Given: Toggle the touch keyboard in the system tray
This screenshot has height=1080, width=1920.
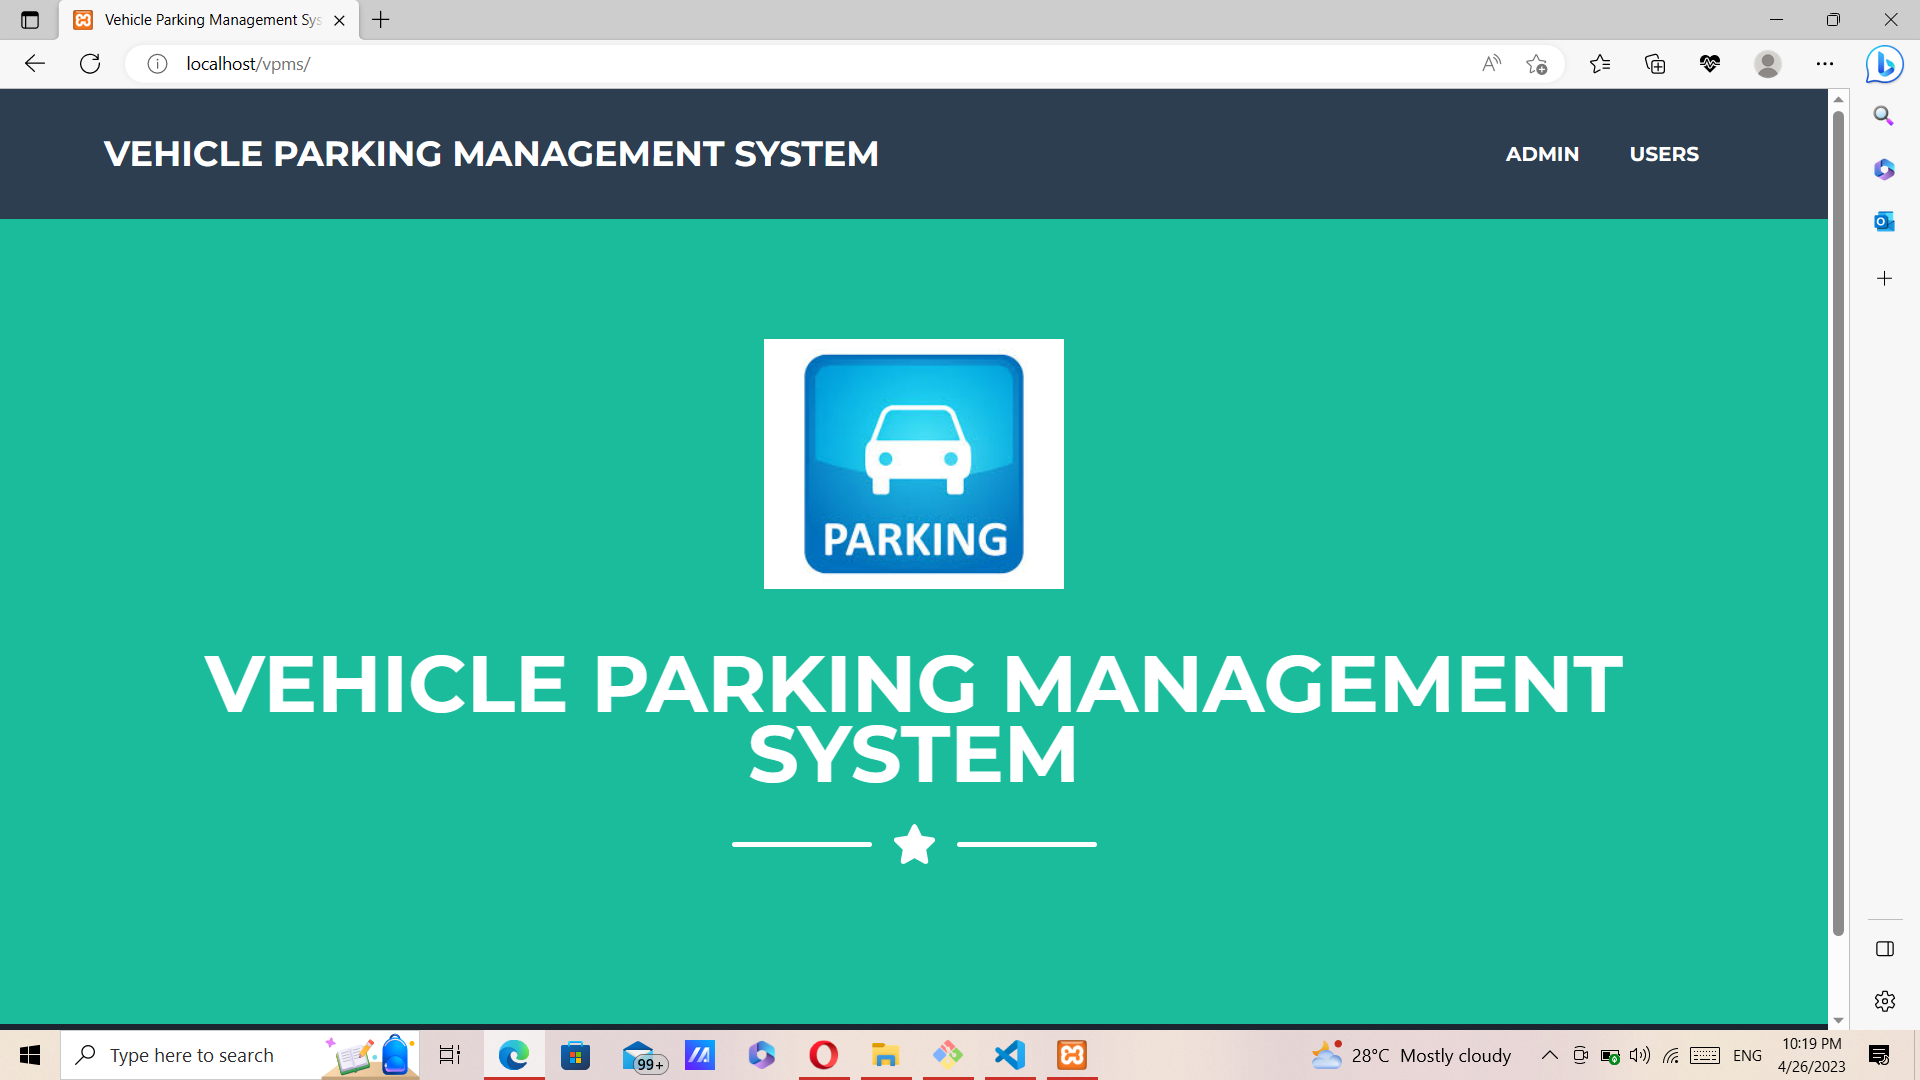Looking at the screenshot, I should (x=1704, y=1055).
